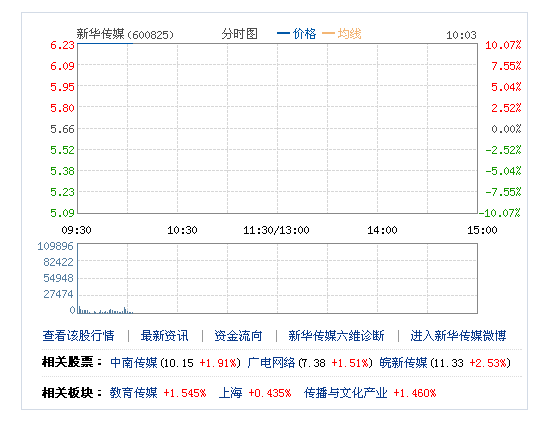Viewport: 547px width, 426px height.
Task: Visit the 进入新华传媒微博 link
Action: point(458,336)
